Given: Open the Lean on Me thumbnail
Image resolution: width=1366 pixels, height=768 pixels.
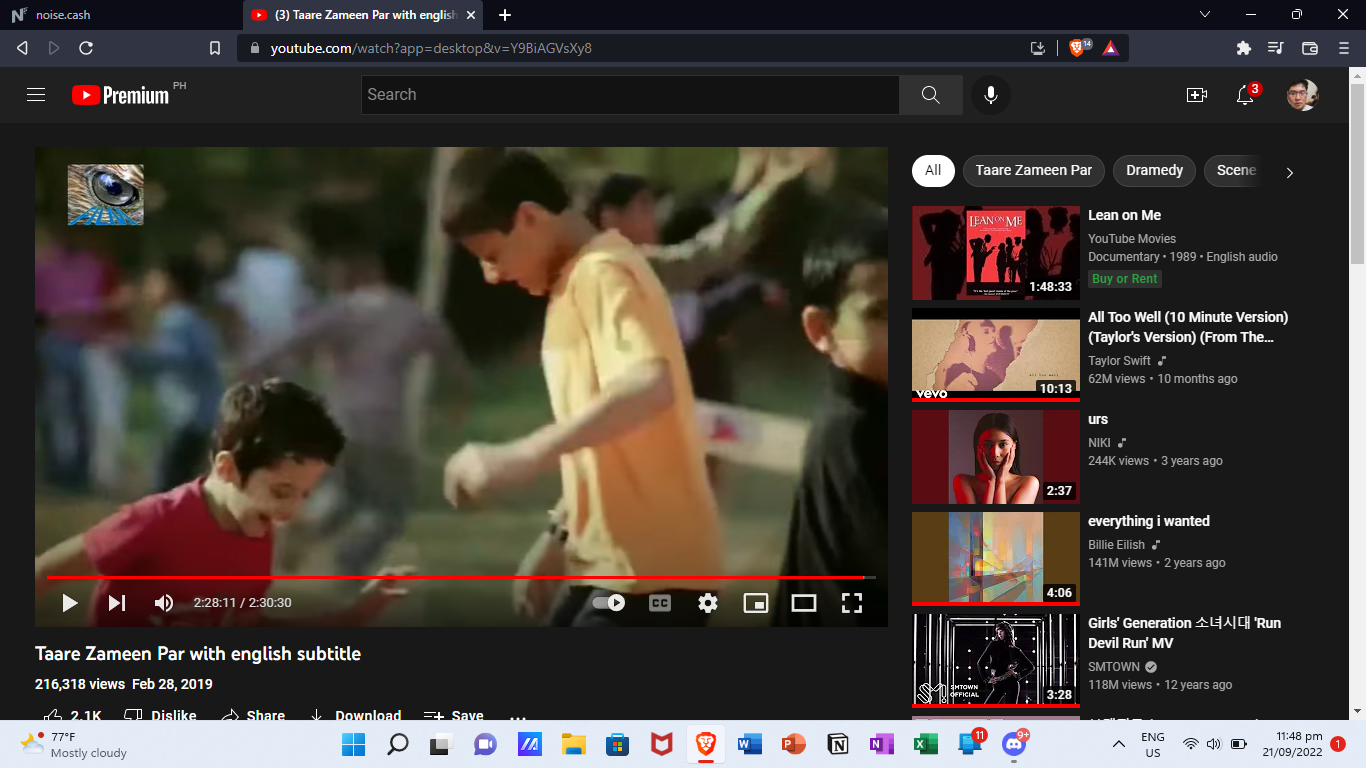Looking at the screenshot, I should click(996, 253).
